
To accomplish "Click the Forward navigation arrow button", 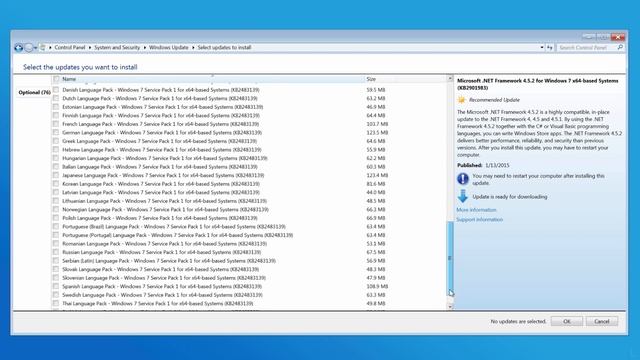I will [29, 48].
